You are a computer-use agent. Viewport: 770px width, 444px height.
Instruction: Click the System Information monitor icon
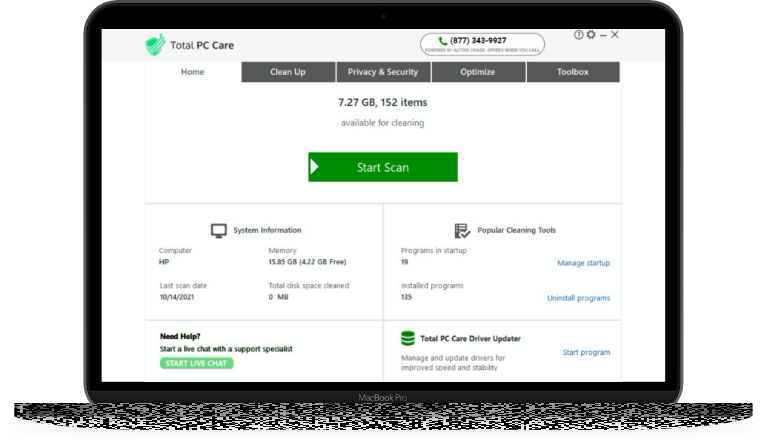(x=219, y=230)
